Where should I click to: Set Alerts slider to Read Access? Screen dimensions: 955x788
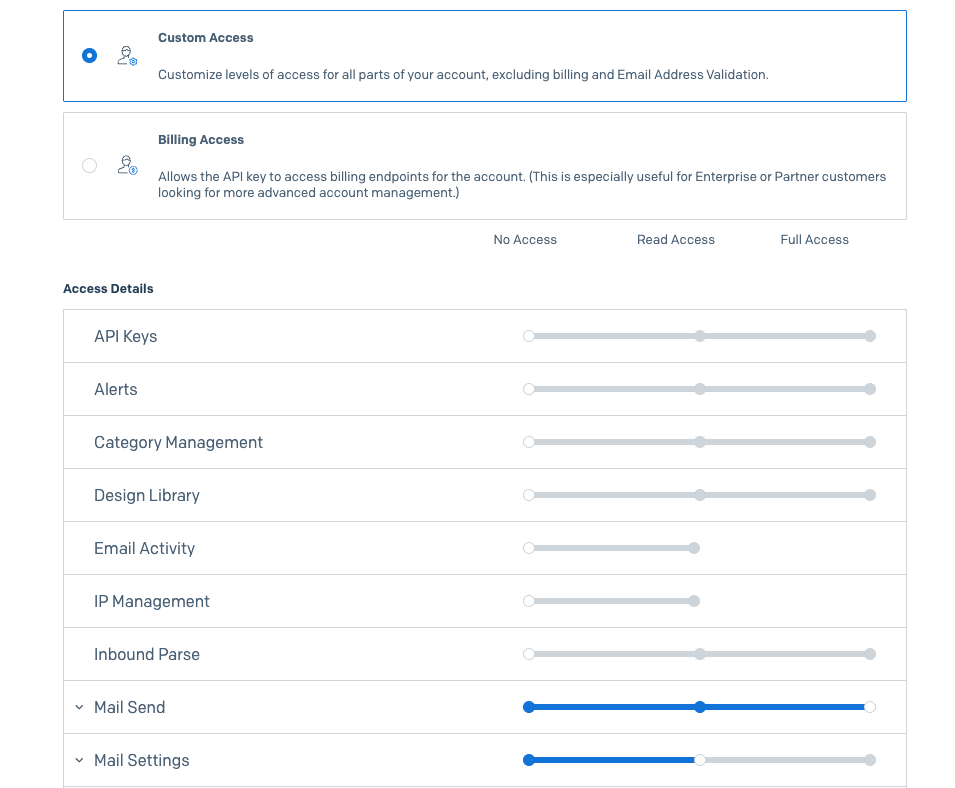[700, 389]
